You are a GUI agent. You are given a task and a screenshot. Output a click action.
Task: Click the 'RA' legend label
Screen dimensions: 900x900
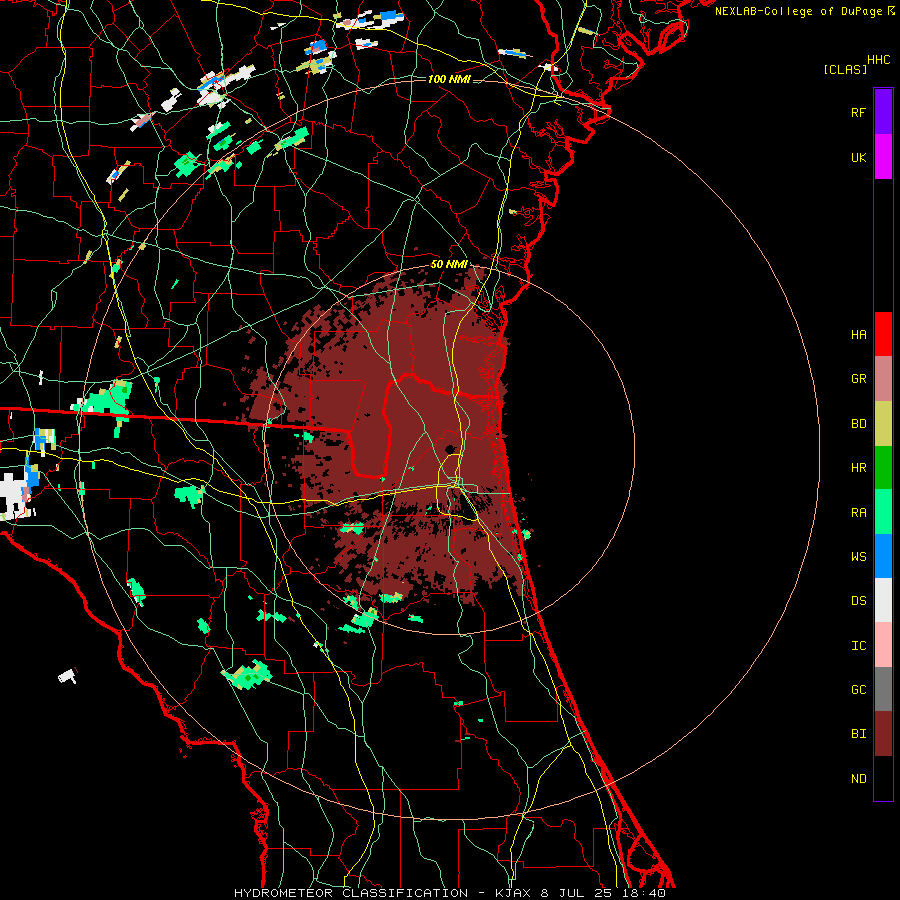[x=858, y=513]
